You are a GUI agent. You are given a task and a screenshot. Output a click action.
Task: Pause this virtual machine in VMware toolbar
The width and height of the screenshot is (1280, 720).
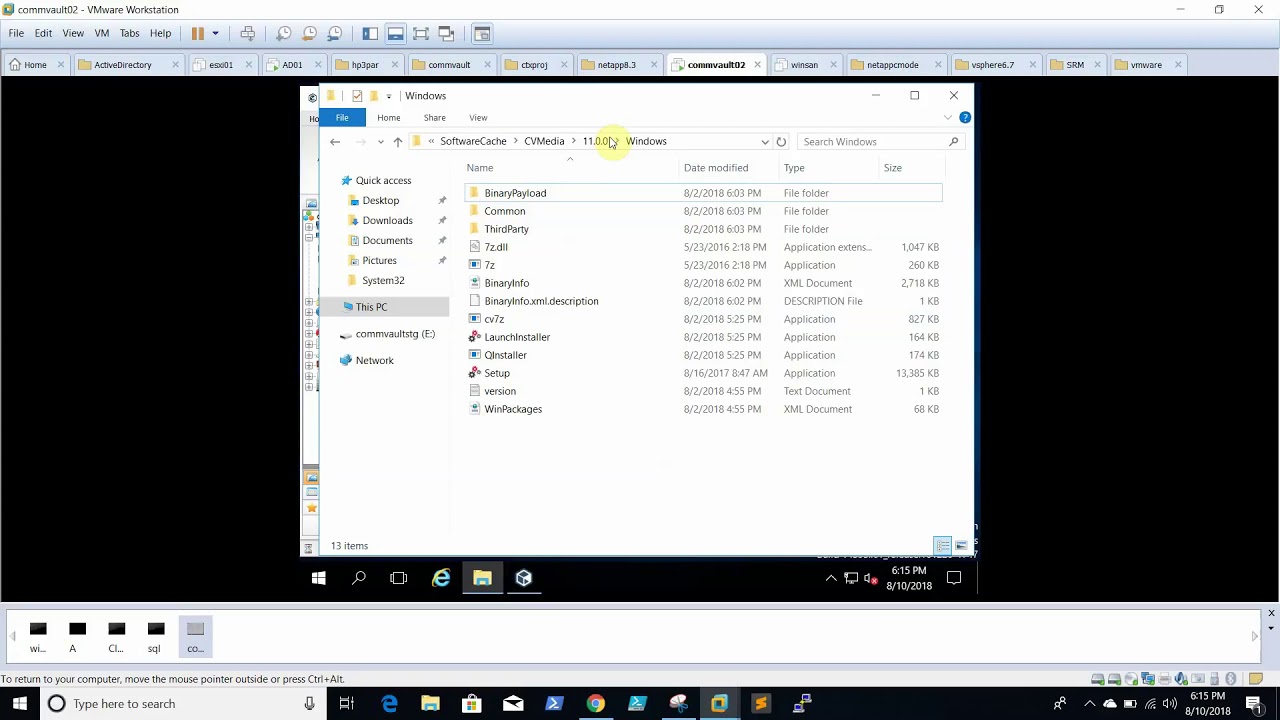[x=198, y=33]
